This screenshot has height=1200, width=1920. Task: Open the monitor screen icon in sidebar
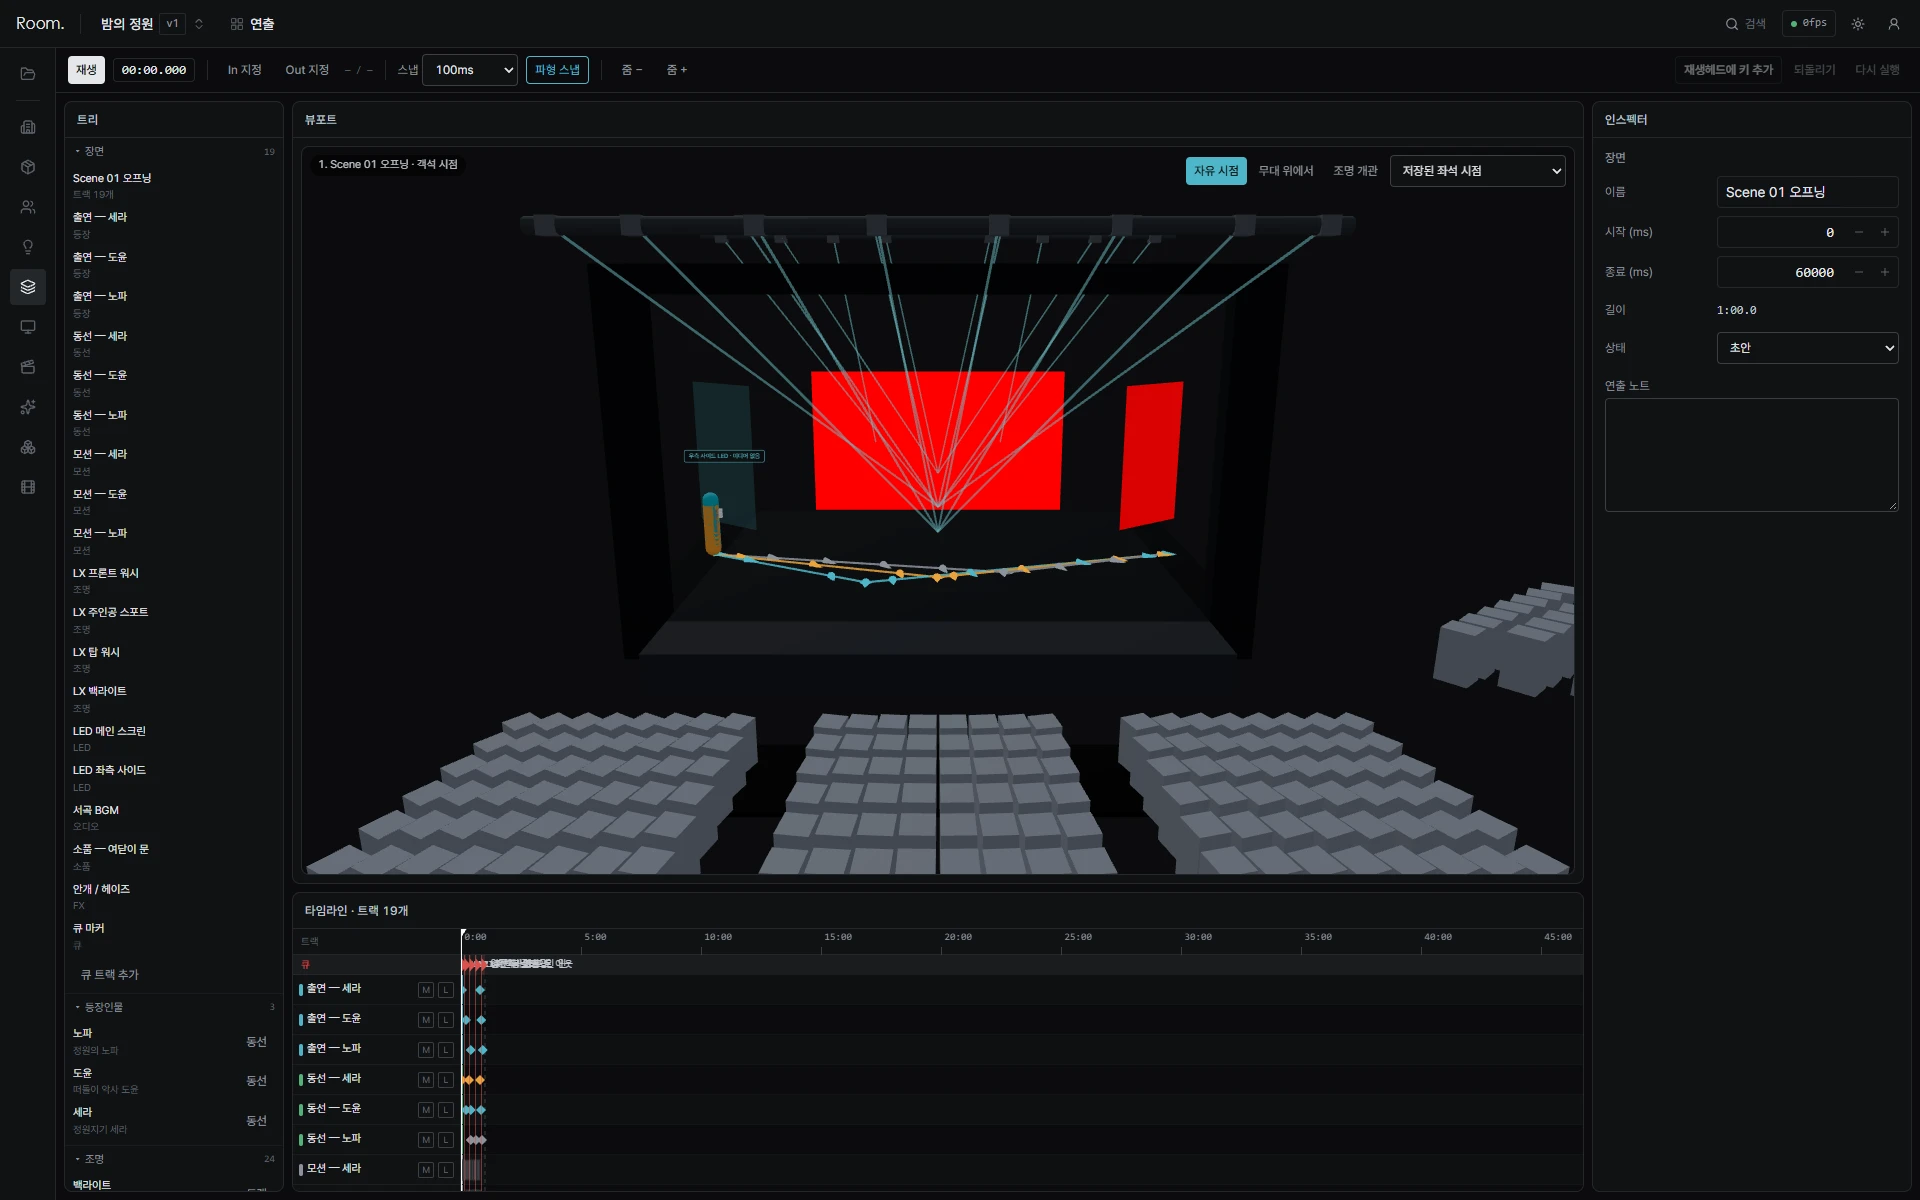click(x=28, y=327)
